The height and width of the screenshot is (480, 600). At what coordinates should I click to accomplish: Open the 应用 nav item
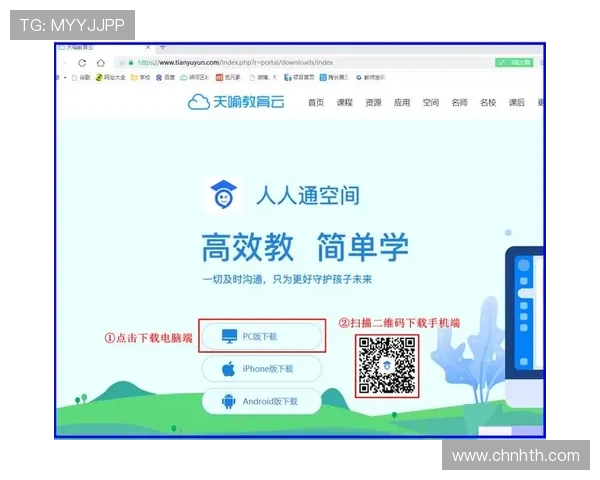(402, 103)
